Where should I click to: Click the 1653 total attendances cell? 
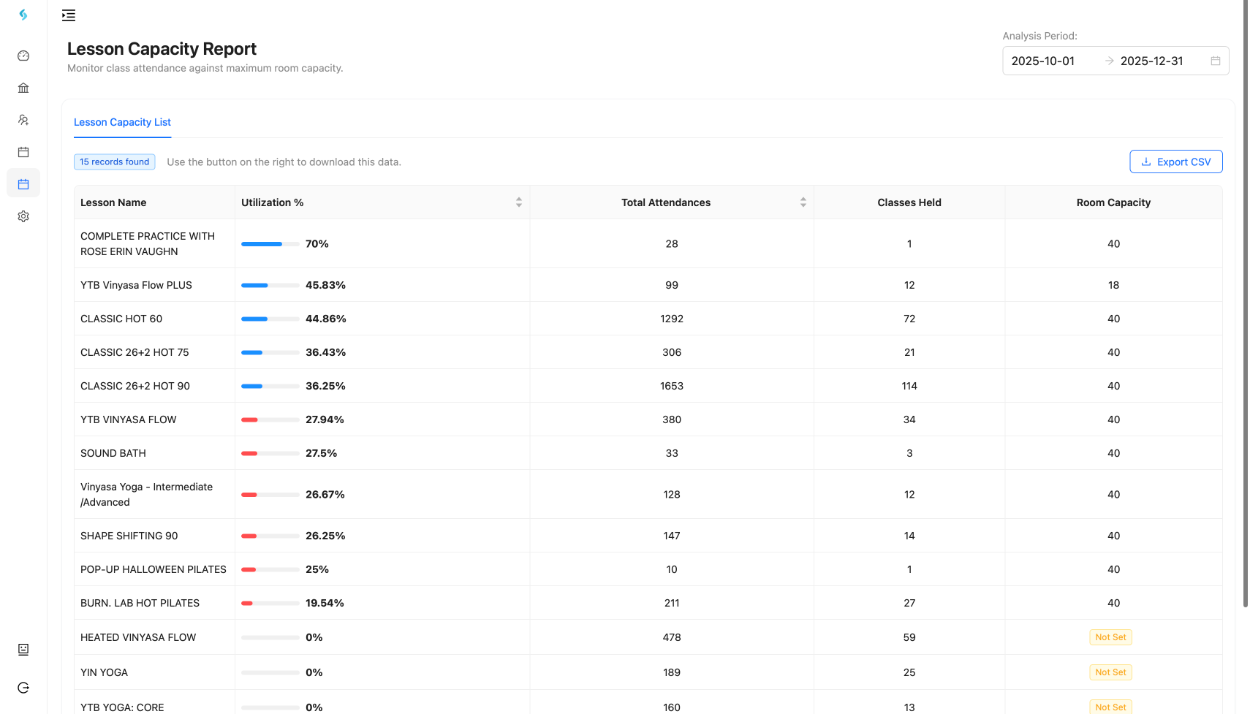pos(671,386)
